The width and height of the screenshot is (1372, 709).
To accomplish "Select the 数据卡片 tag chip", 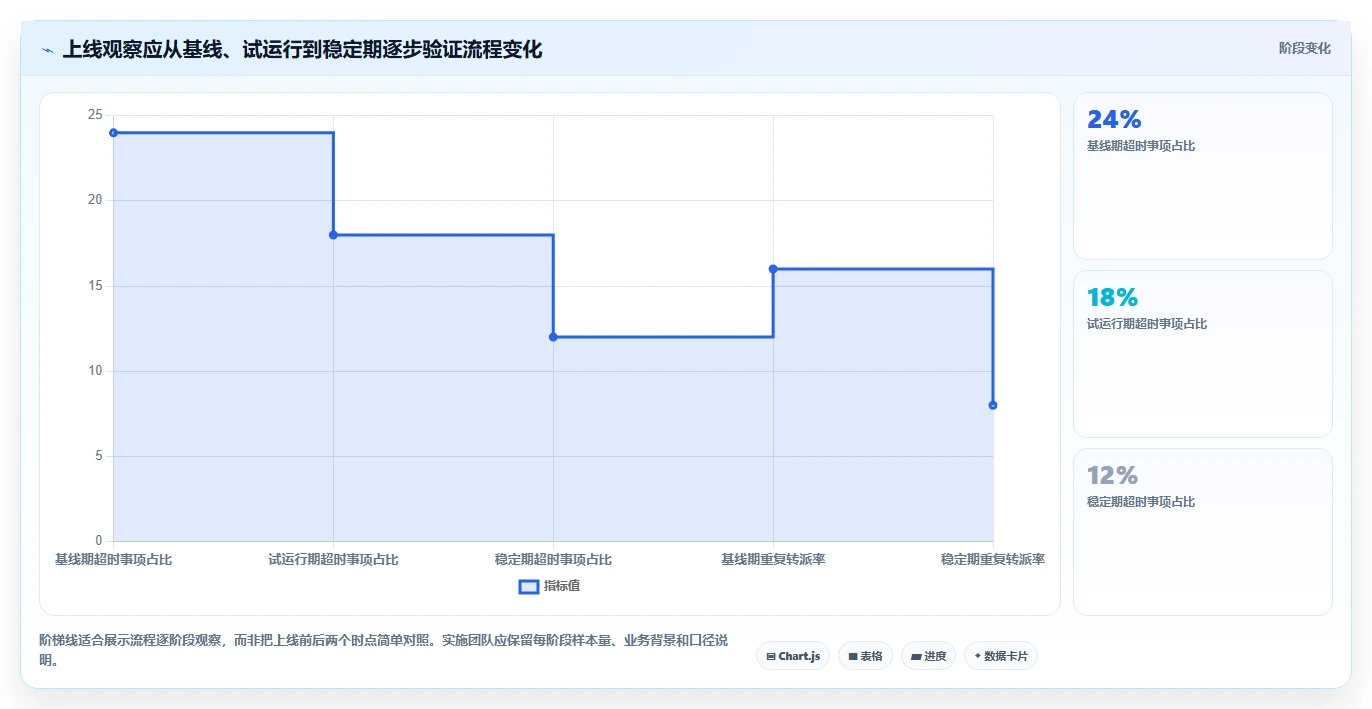I will click(x=1001, y=656).
